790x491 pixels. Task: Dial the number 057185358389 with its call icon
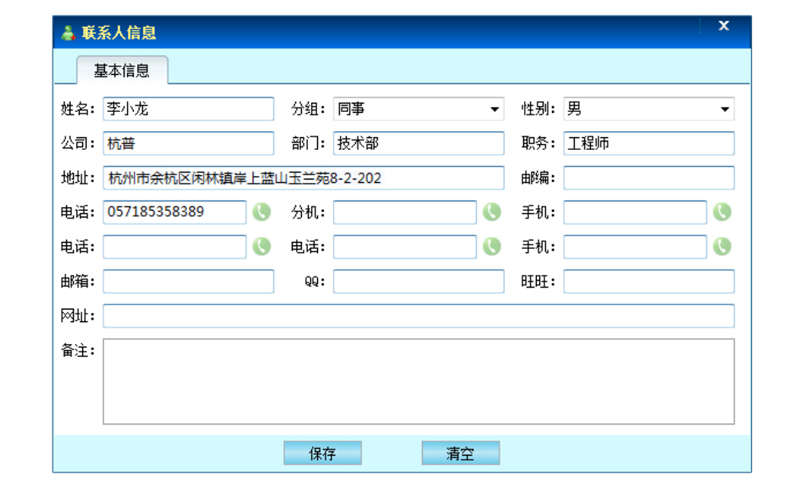pos(261,212)
